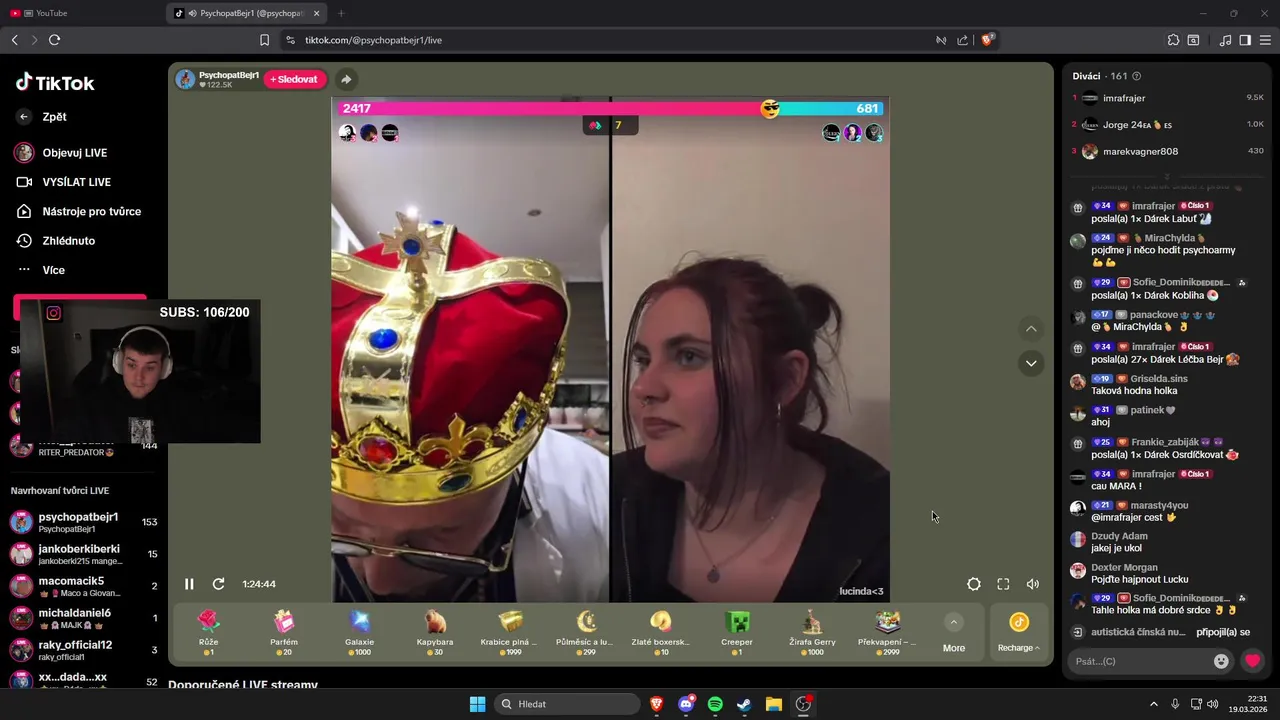Screen dimensions: 1280x720
Task: Open browser extensions puzzle icon
Action: point(1173,40)
